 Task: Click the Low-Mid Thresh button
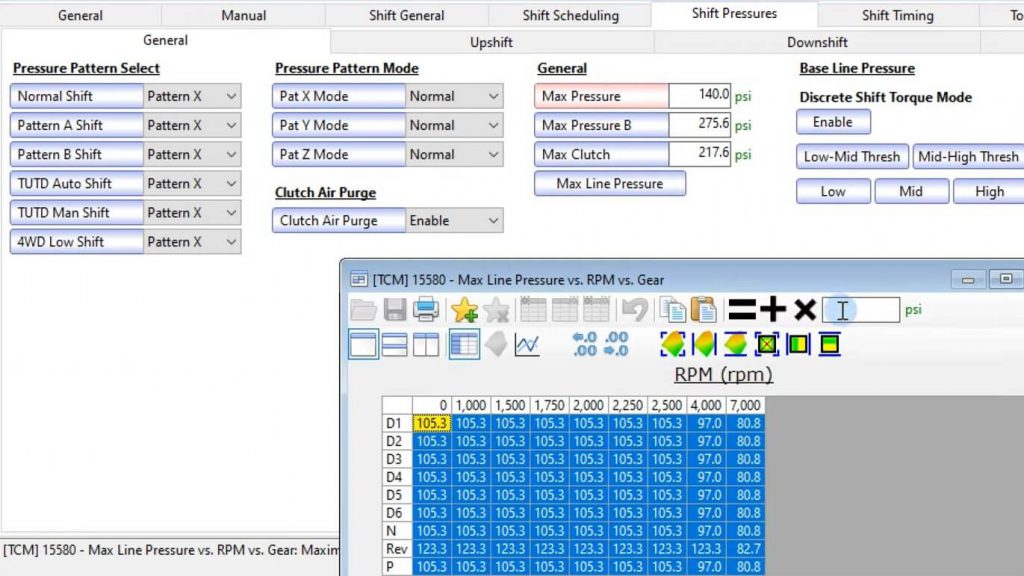[852, 157]
